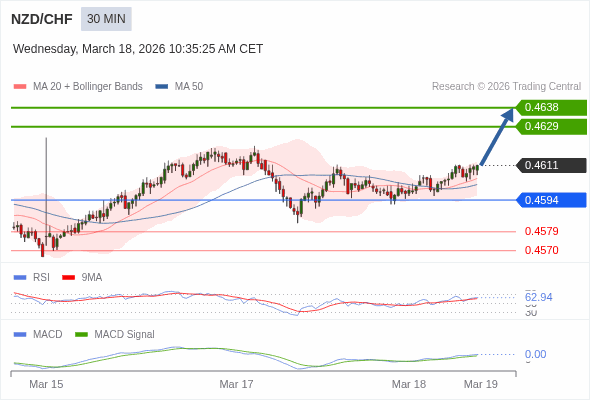Click the NZD/CHF pair title

pyautogui.click(x=42, y=19)
